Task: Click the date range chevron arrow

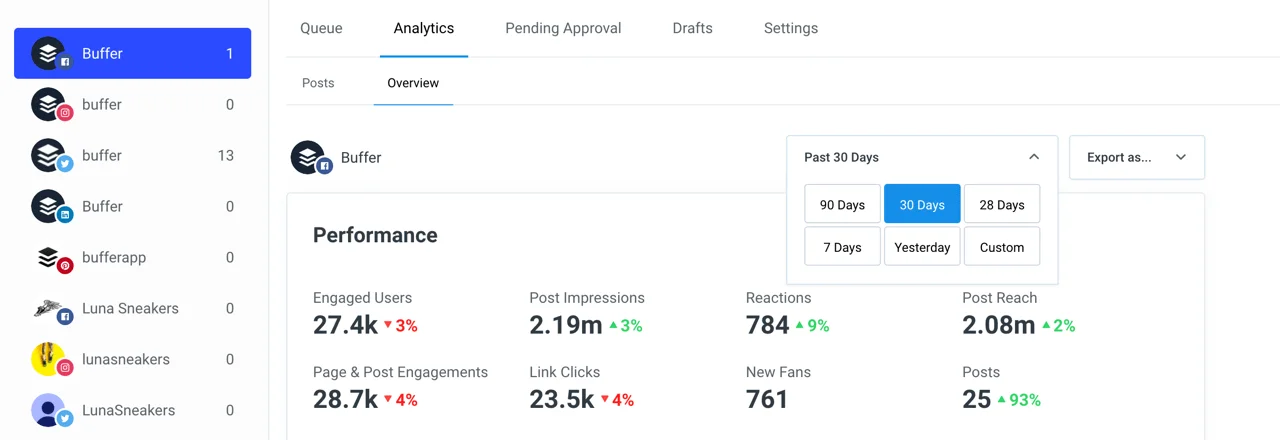Action: click(1034, 157)
